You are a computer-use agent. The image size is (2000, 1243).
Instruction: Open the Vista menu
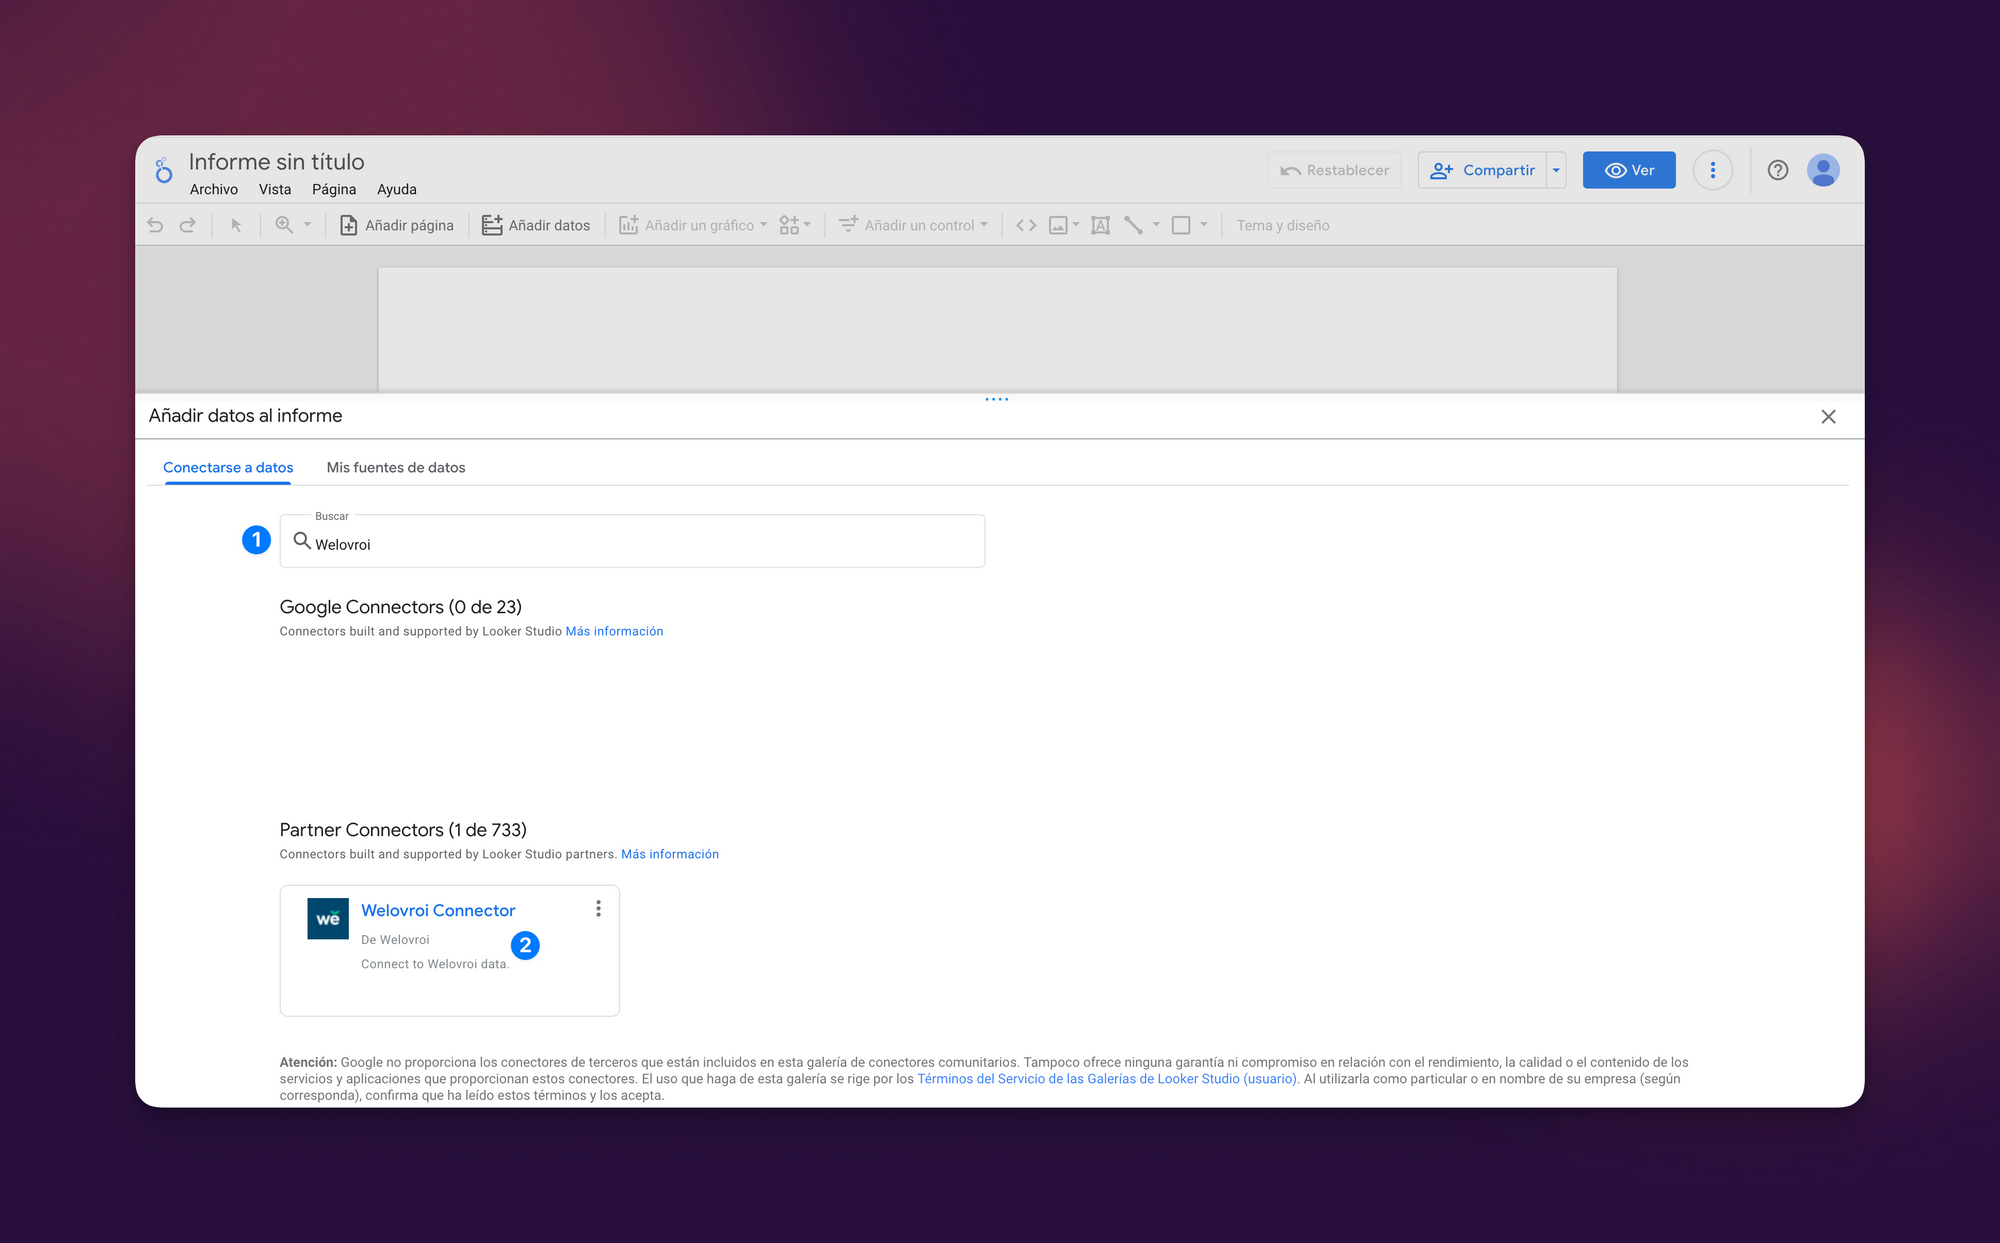275,190
